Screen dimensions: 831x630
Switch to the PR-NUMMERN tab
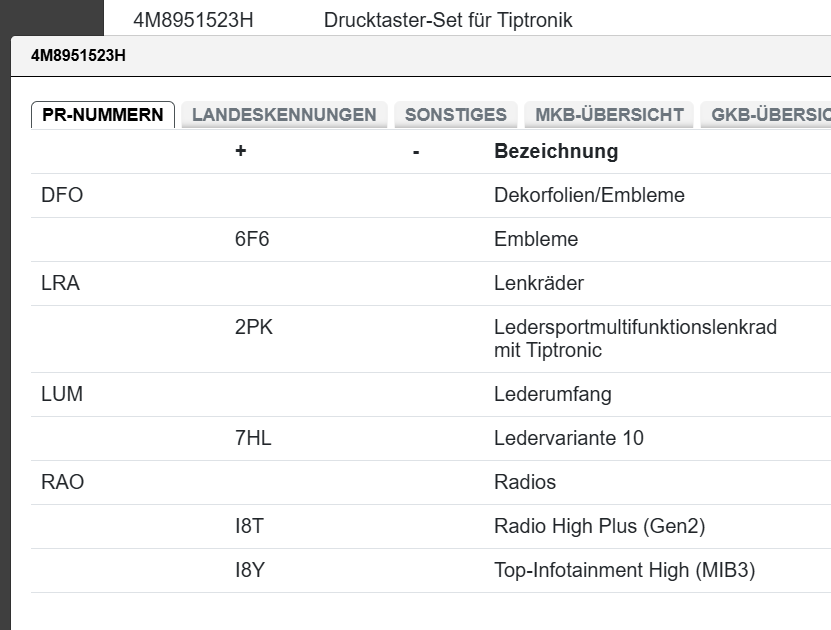point(103,115)
